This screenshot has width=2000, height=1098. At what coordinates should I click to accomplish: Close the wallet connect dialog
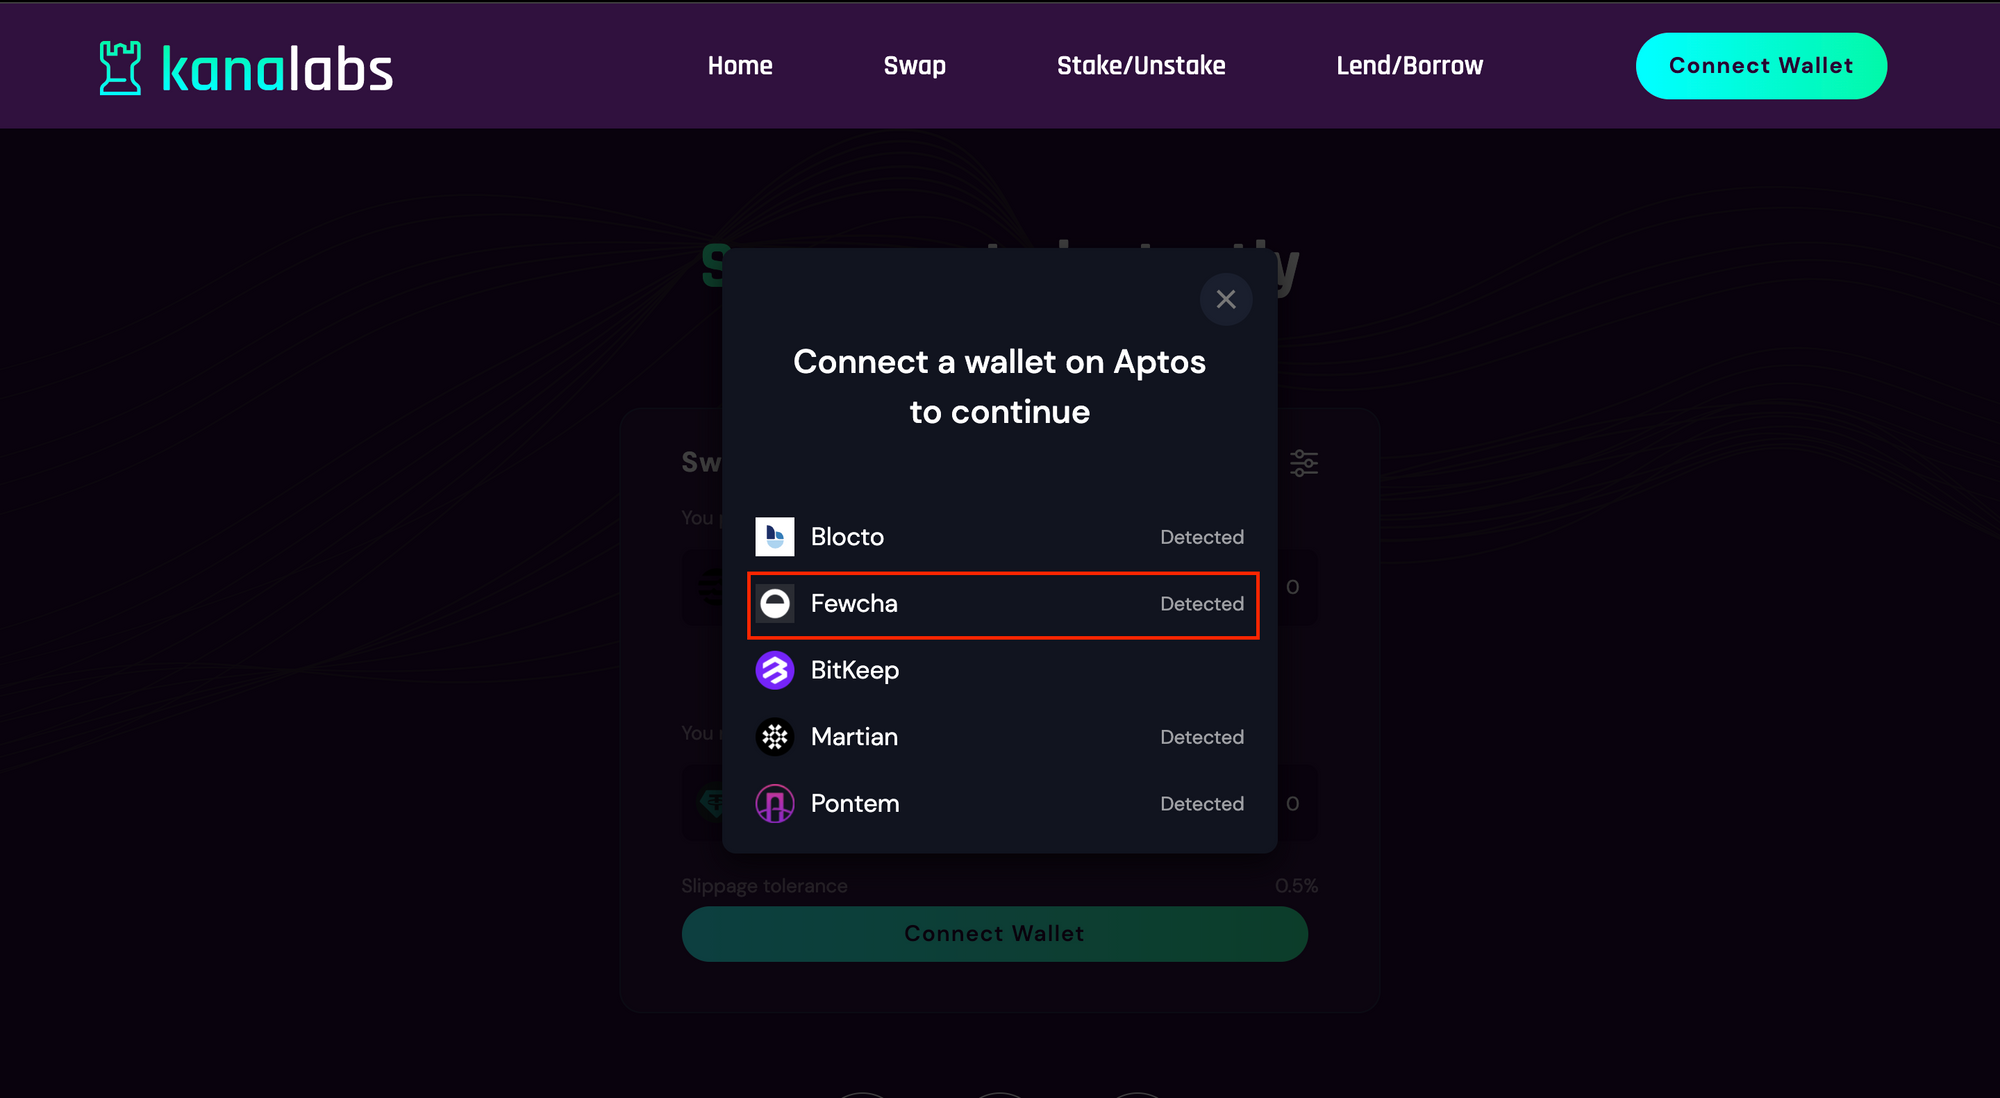point(1226,299)
